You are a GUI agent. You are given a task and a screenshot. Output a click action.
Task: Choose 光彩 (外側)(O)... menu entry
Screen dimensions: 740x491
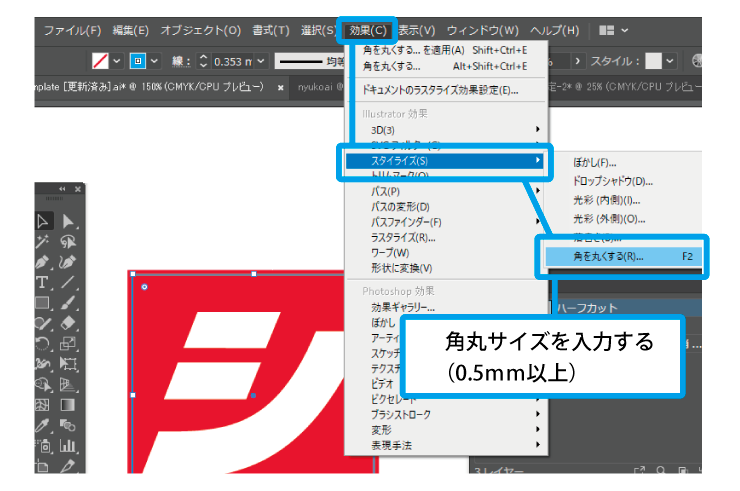(x=609, y=219)
